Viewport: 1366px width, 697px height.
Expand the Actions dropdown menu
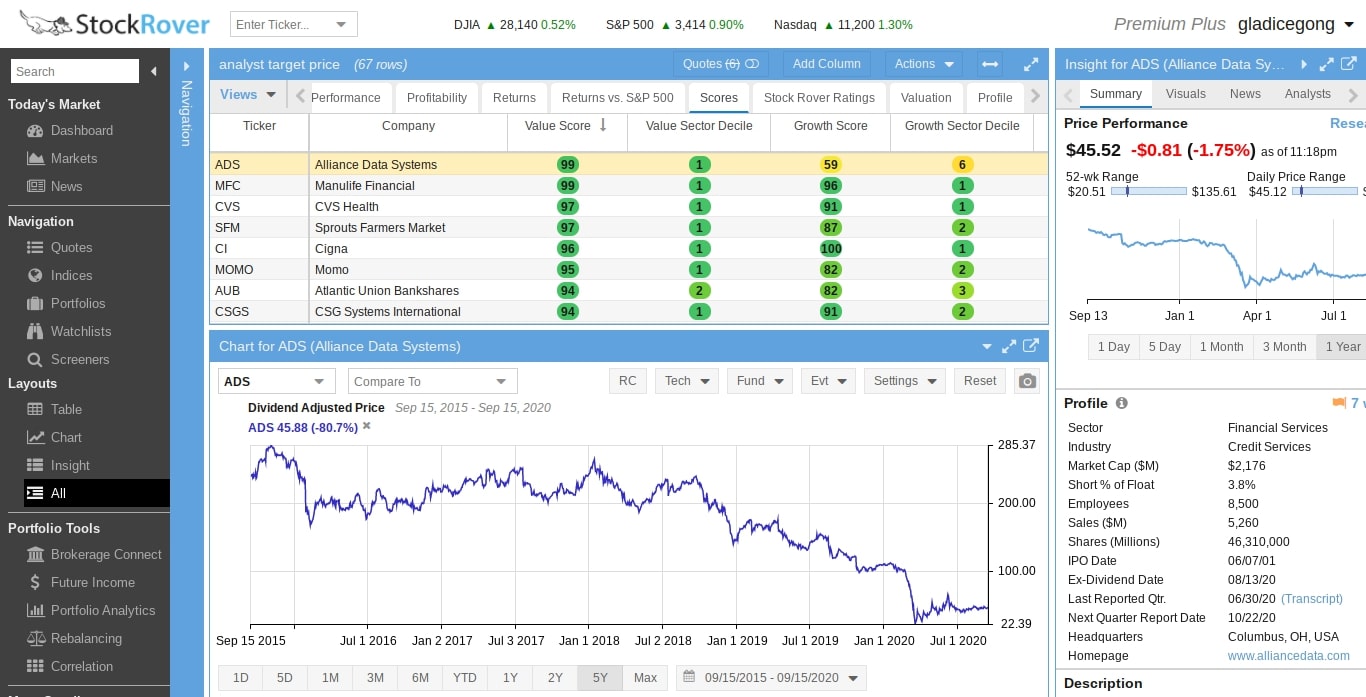pyautogui.click(x=923, y=64)
